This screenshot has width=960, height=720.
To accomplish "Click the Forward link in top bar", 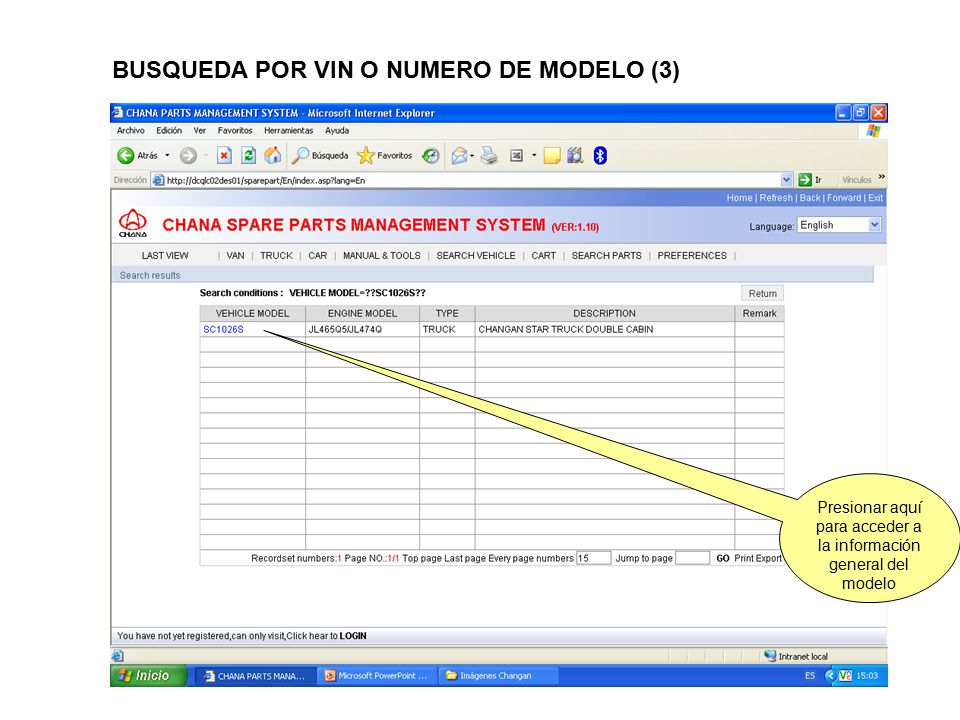I will pyautogui.click(x=844, y=198).
